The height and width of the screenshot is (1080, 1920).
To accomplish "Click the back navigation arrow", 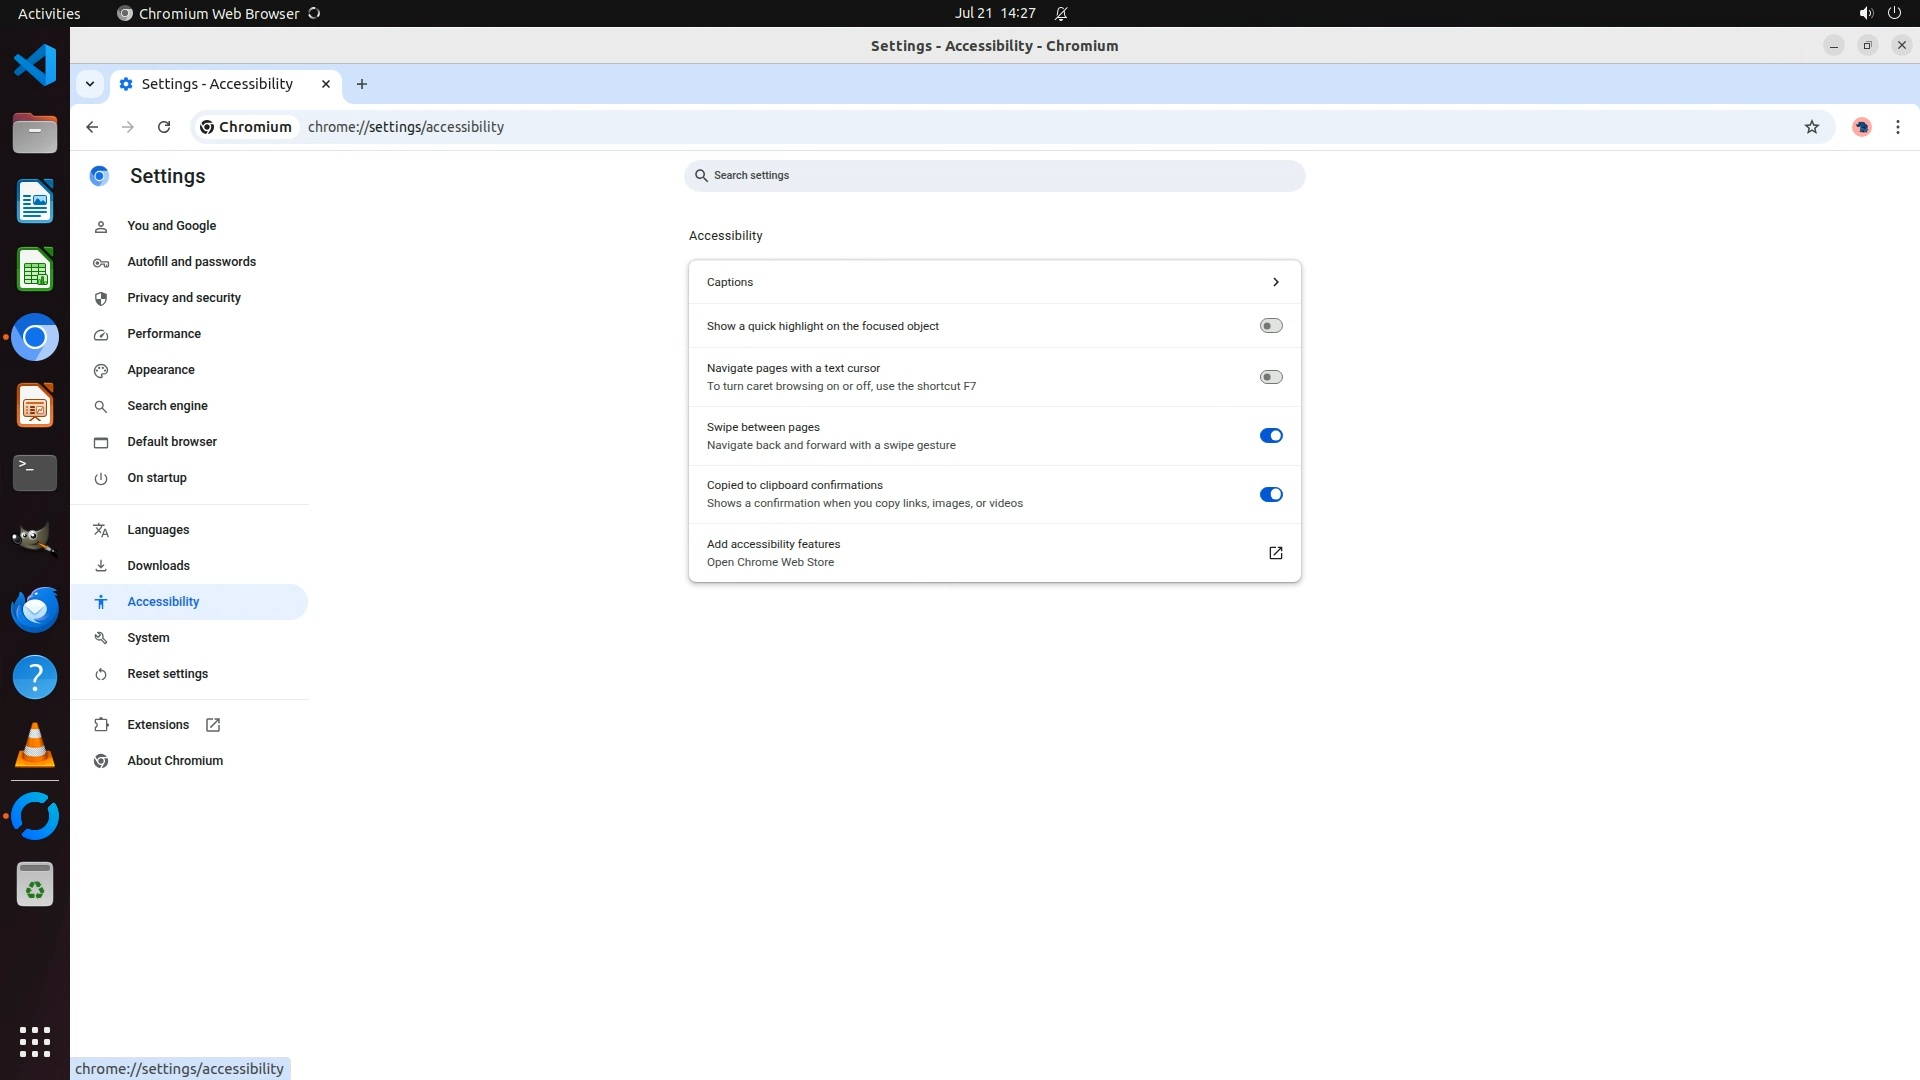I will [92, 127].
